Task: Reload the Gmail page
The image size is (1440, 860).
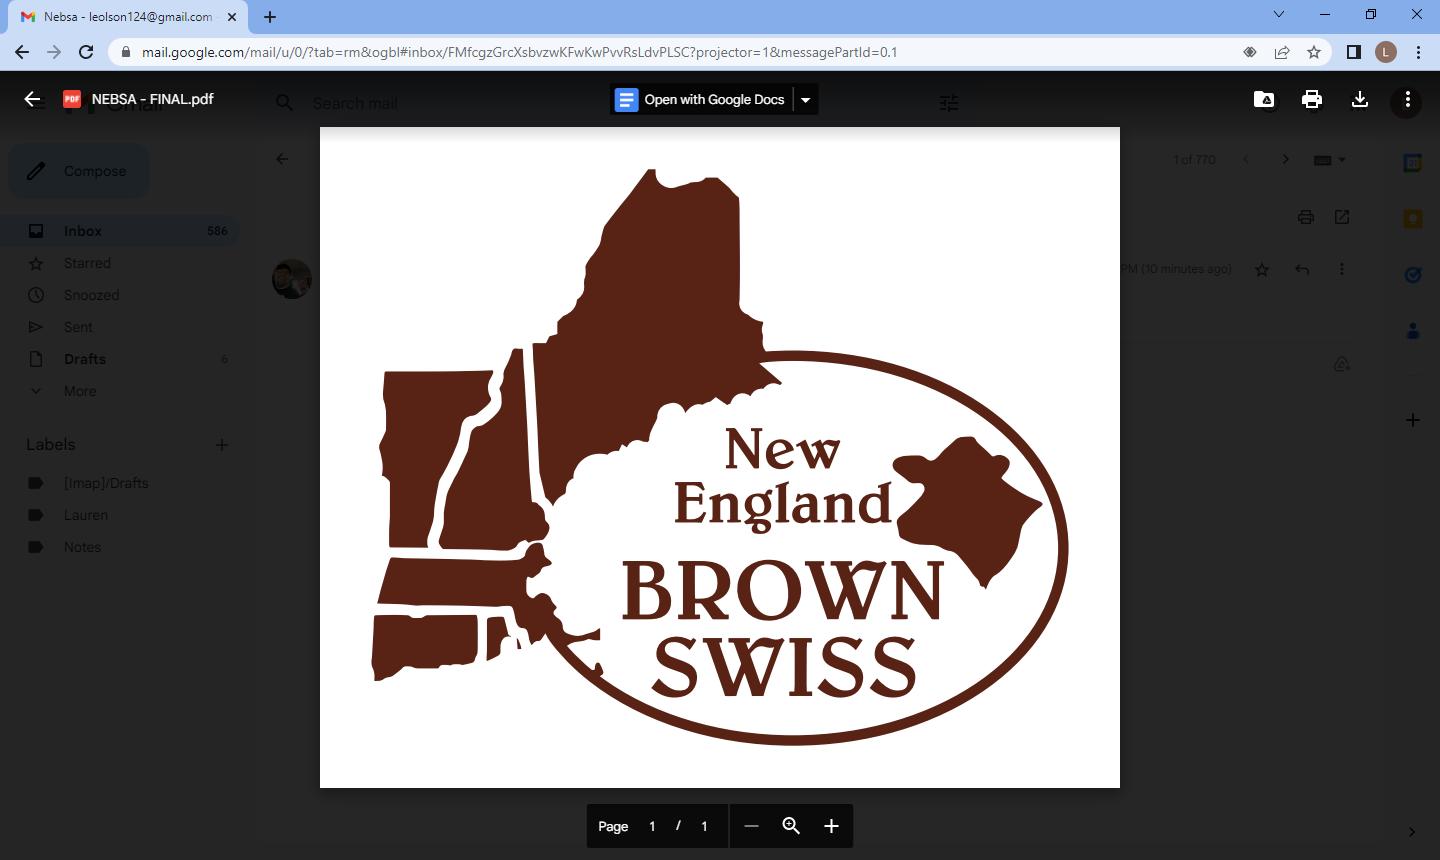Action: coord(86,52)
